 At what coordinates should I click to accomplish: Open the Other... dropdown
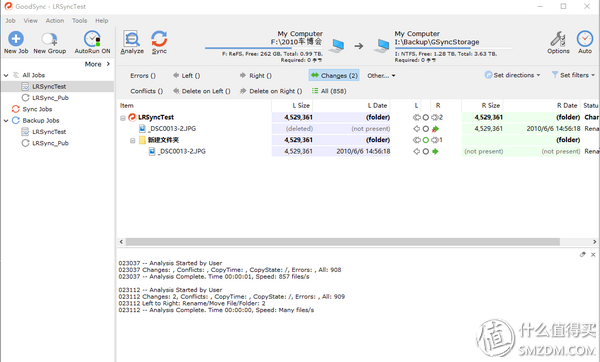pos(381,76)
